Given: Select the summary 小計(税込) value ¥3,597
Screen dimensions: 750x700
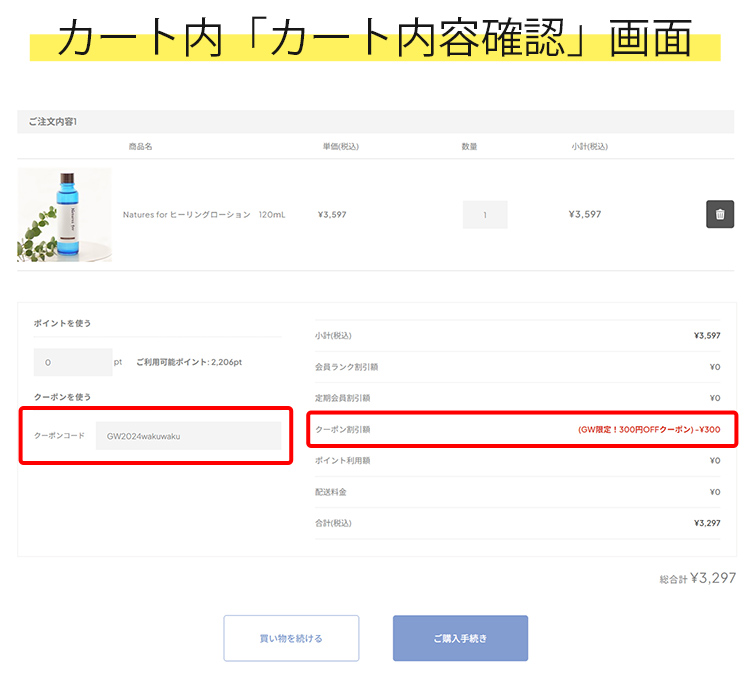Looking at the screenshot, I should [x=707, y=335].
